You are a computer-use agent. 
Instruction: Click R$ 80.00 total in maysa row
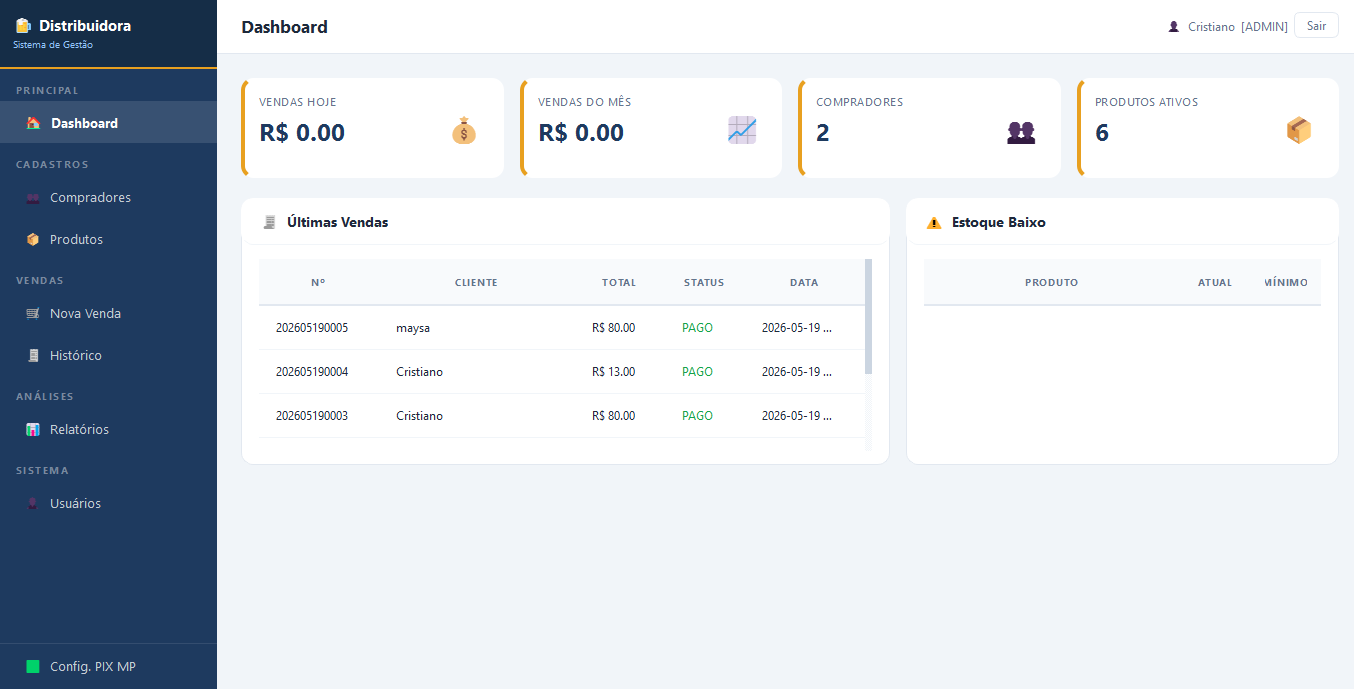[x=613, y=328]
